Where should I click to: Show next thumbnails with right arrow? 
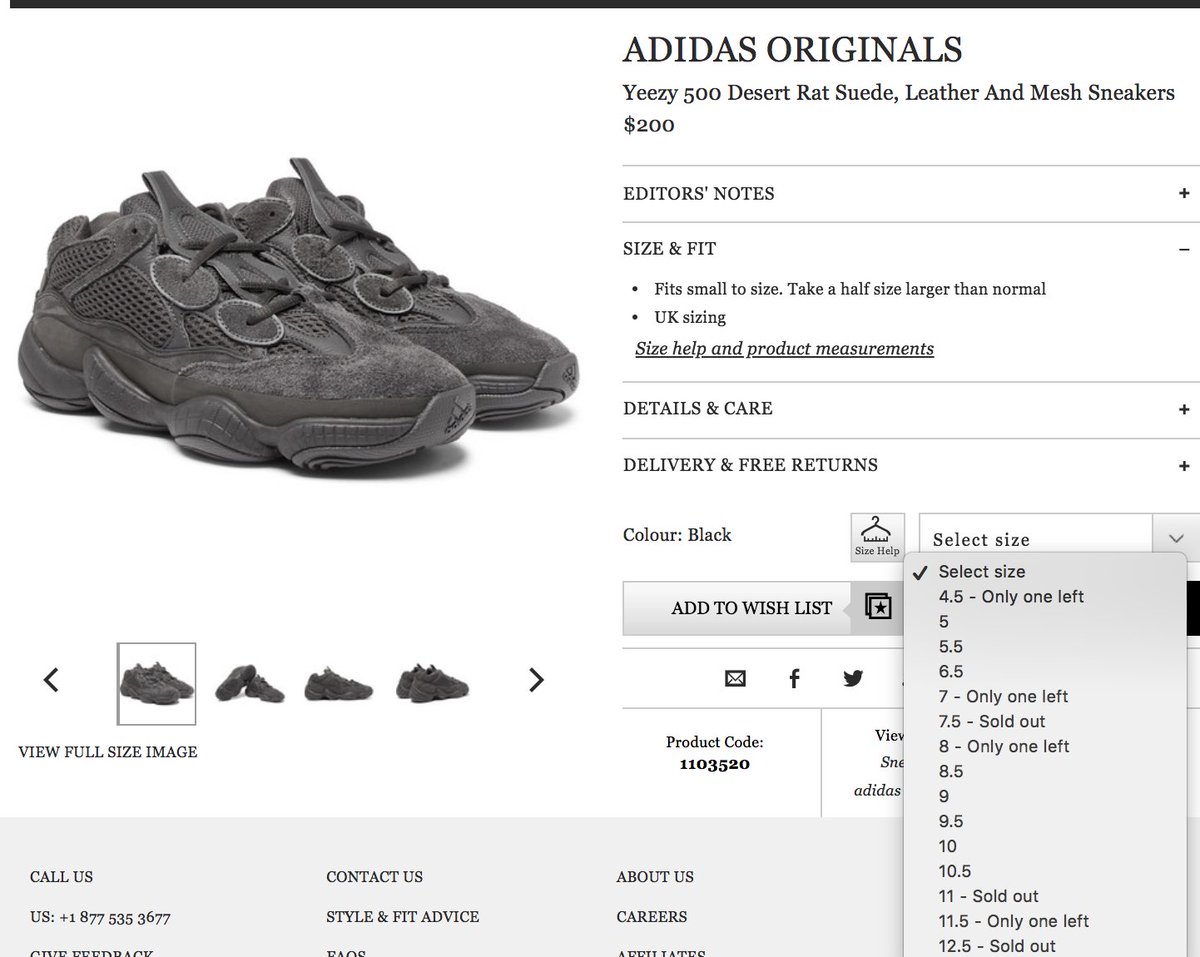[537, 680]
